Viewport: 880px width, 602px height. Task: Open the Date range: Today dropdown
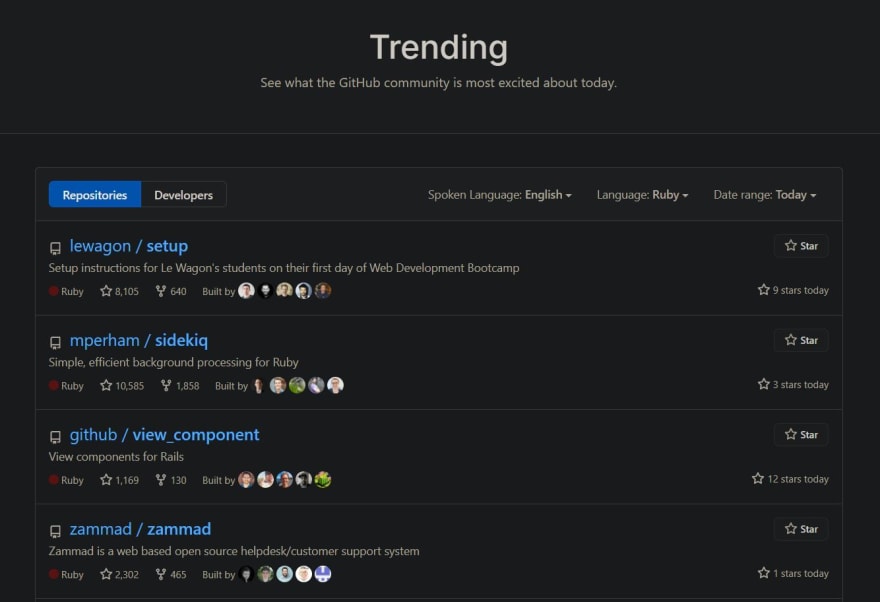click(x=764, y=195)
